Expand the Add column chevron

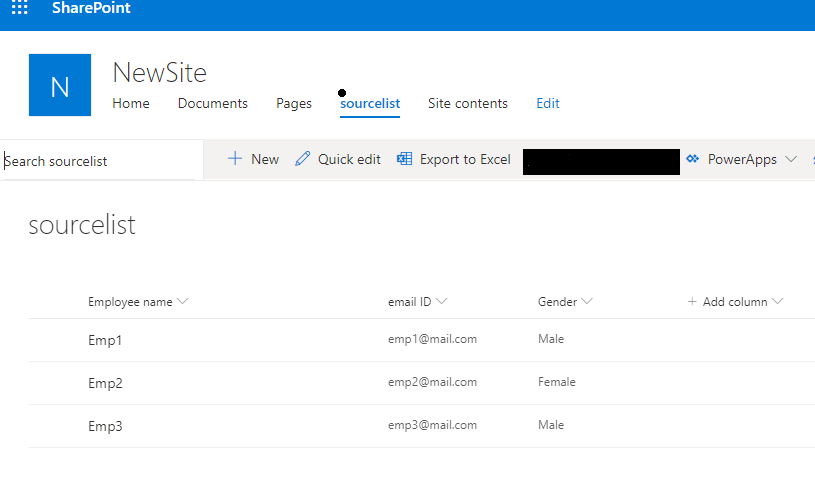[x=778, y=301]
